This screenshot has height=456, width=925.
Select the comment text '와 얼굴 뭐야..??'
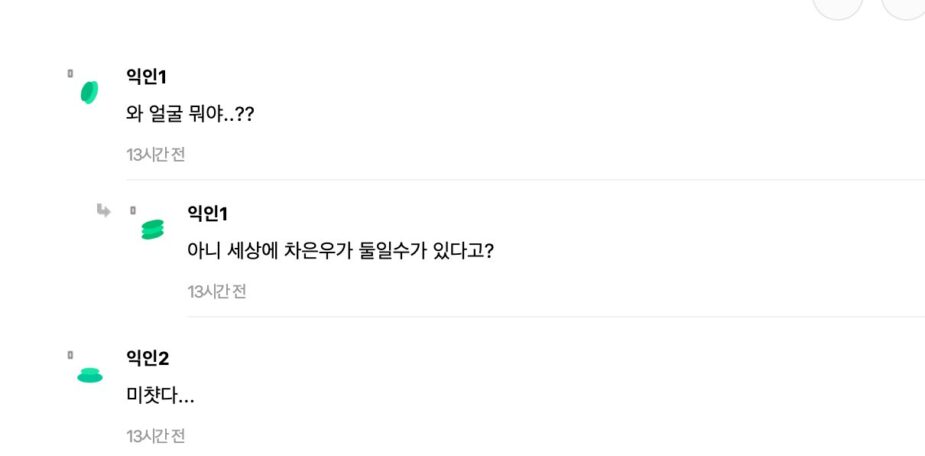click(x=190, y=114)
